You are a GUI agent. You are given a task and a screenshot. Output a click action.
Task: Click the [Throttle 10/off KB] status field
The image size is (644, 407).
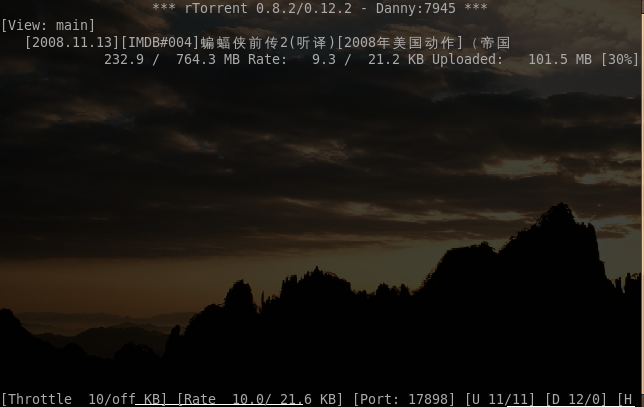[84, 399]
